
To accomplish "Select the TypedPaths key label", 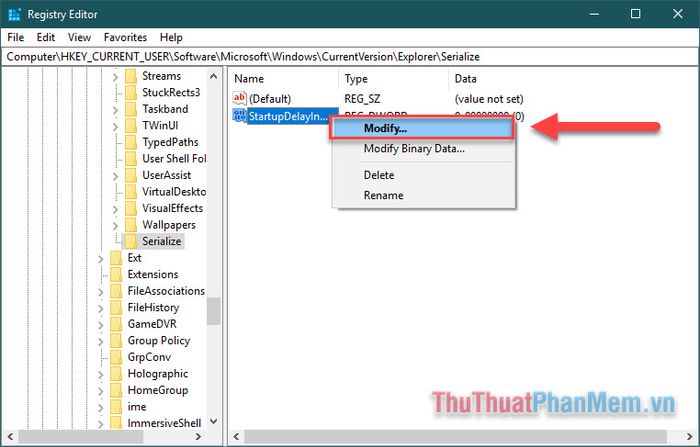I will (x=170, y=142).
